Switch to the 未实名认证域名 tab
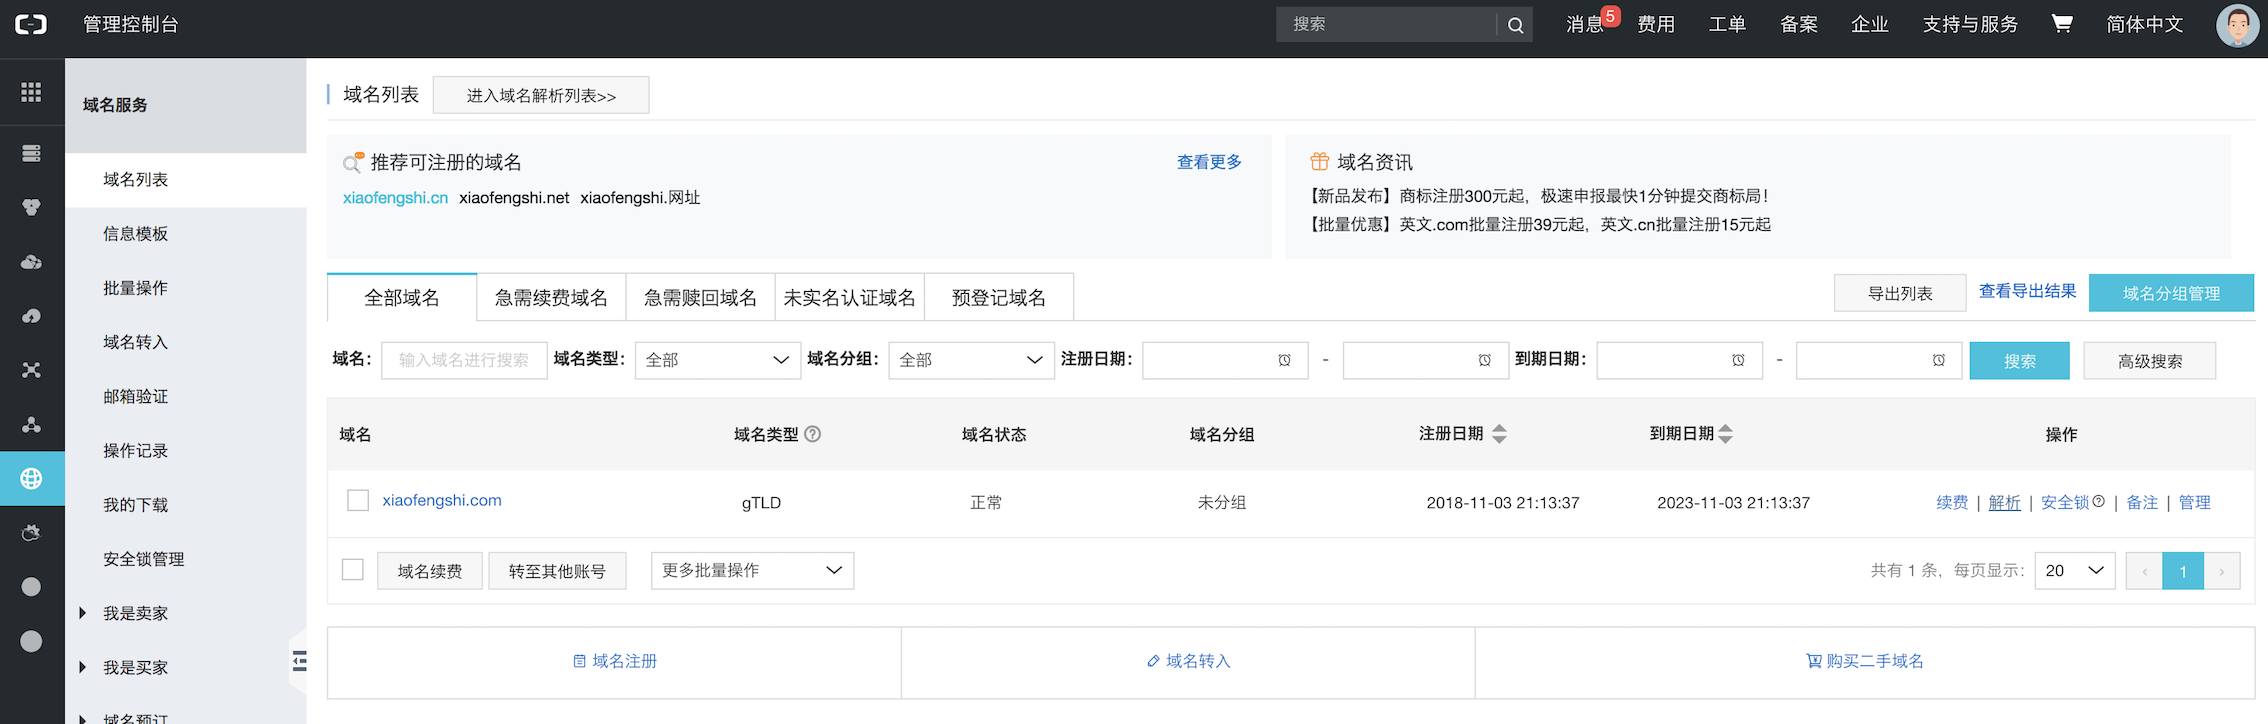This screenshot has width=2268, height=724. point(849,297)
